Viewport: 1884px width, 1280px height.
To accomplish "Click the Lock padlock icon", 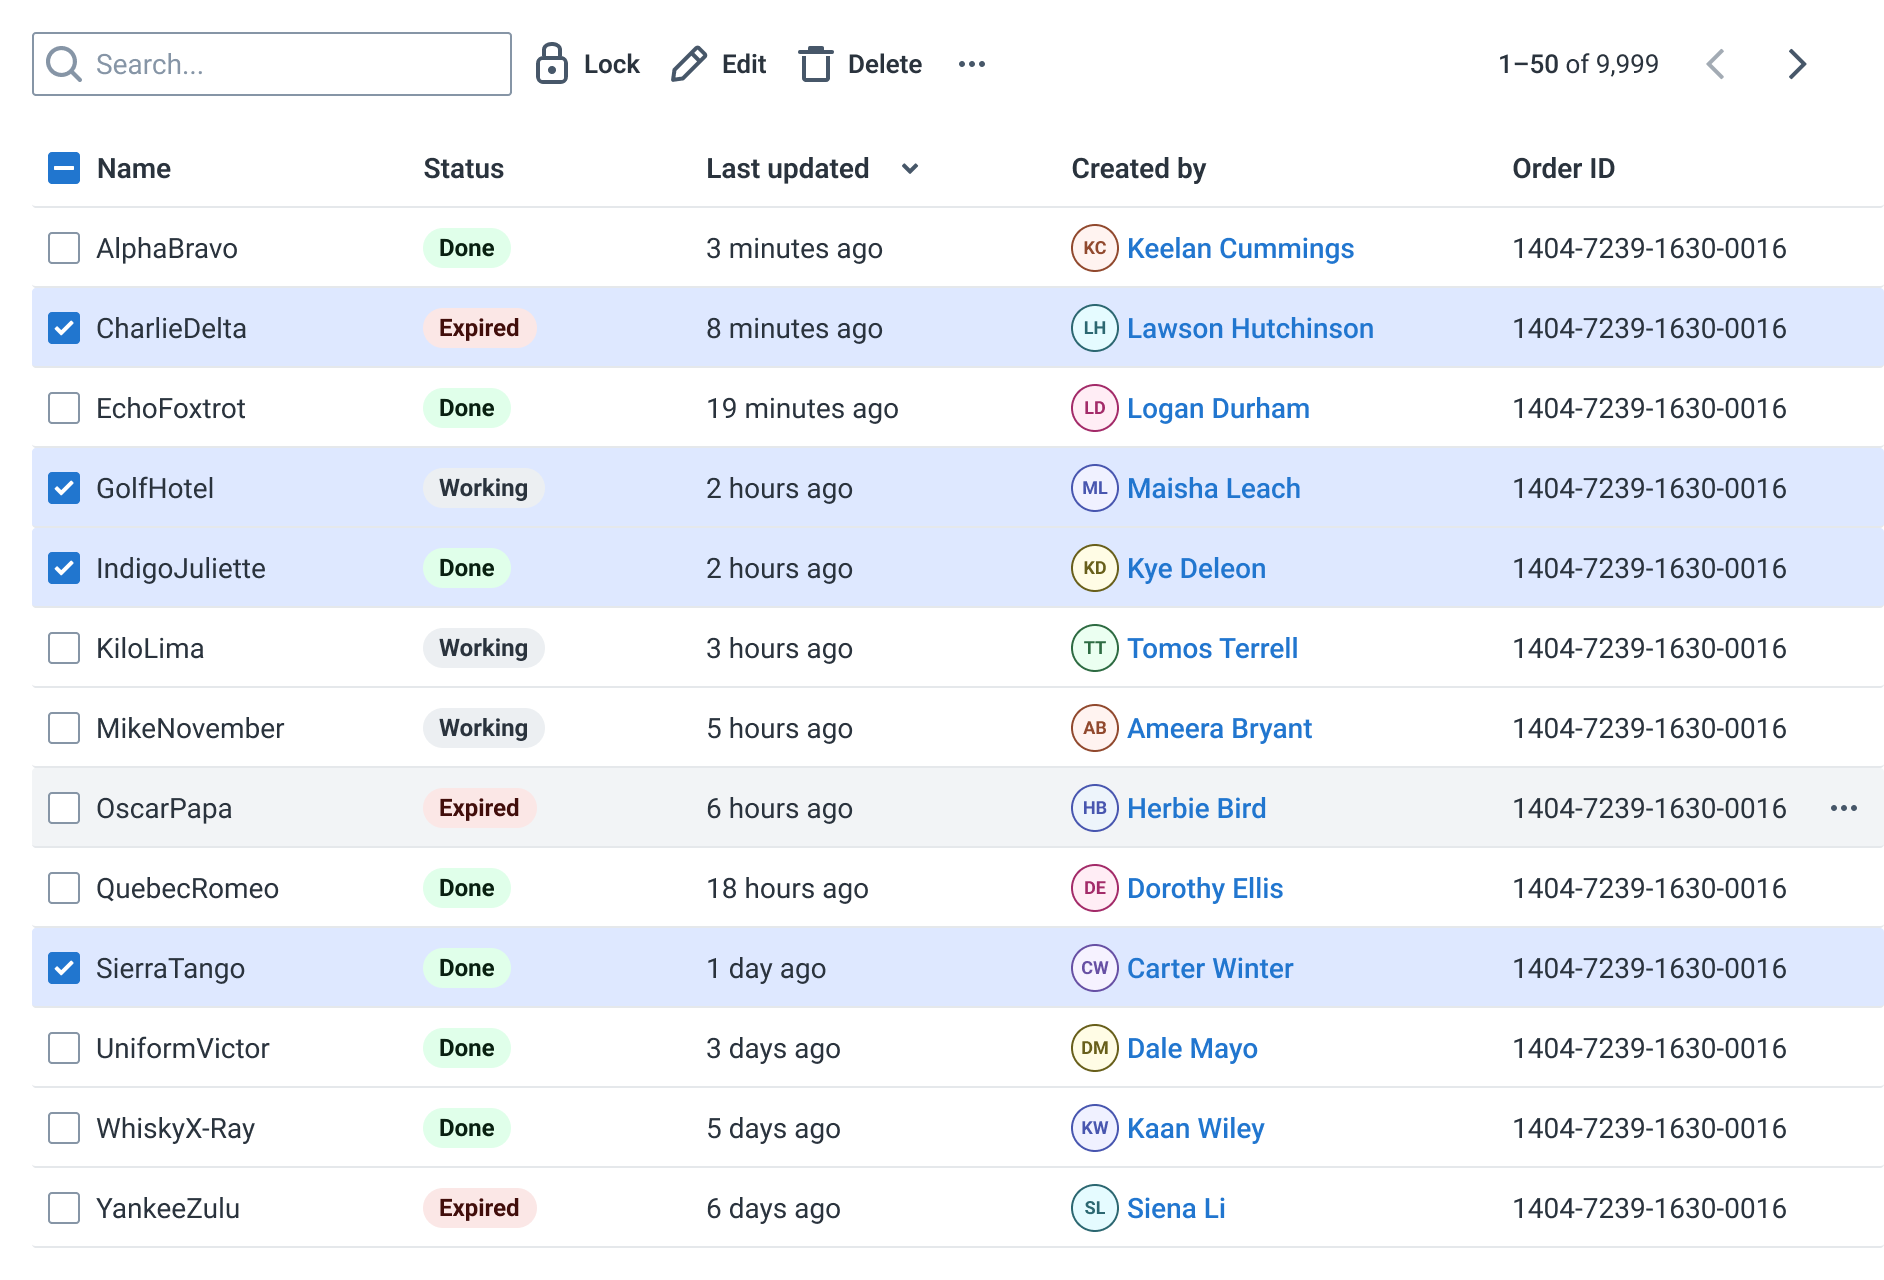I will coord(551,64).
